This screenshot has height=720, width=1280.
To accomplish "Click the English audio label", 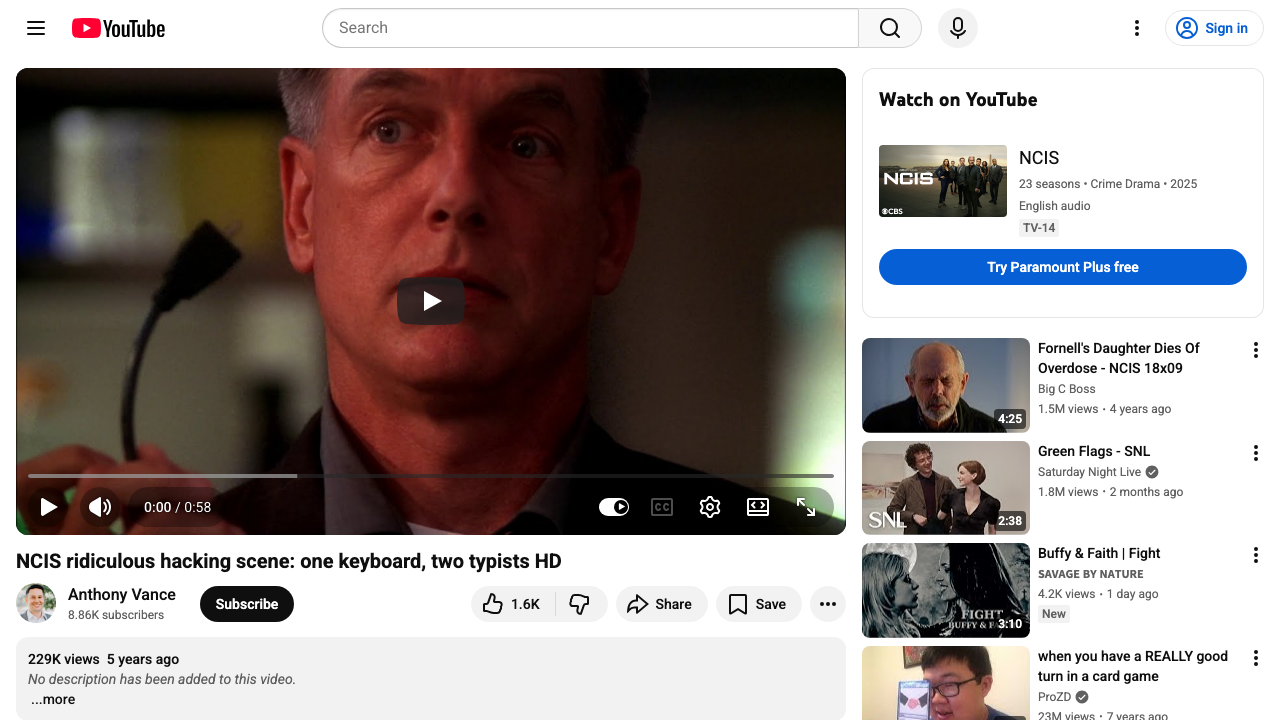I will (1055, 206).
